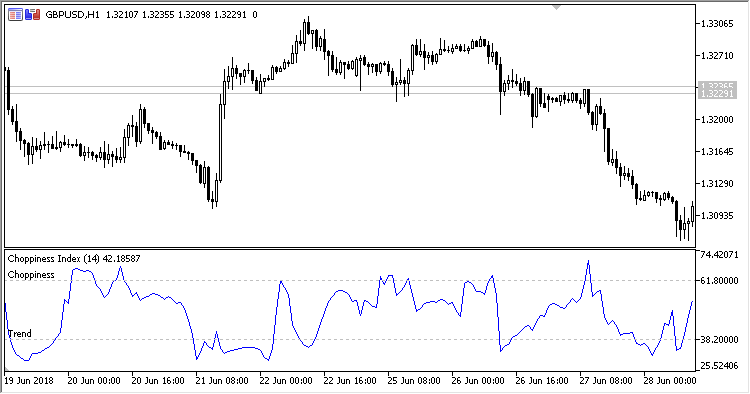Viewport: 750px width, 394px height.
Task: Click price scale value 1.31290
Action: tap(717, 184)
